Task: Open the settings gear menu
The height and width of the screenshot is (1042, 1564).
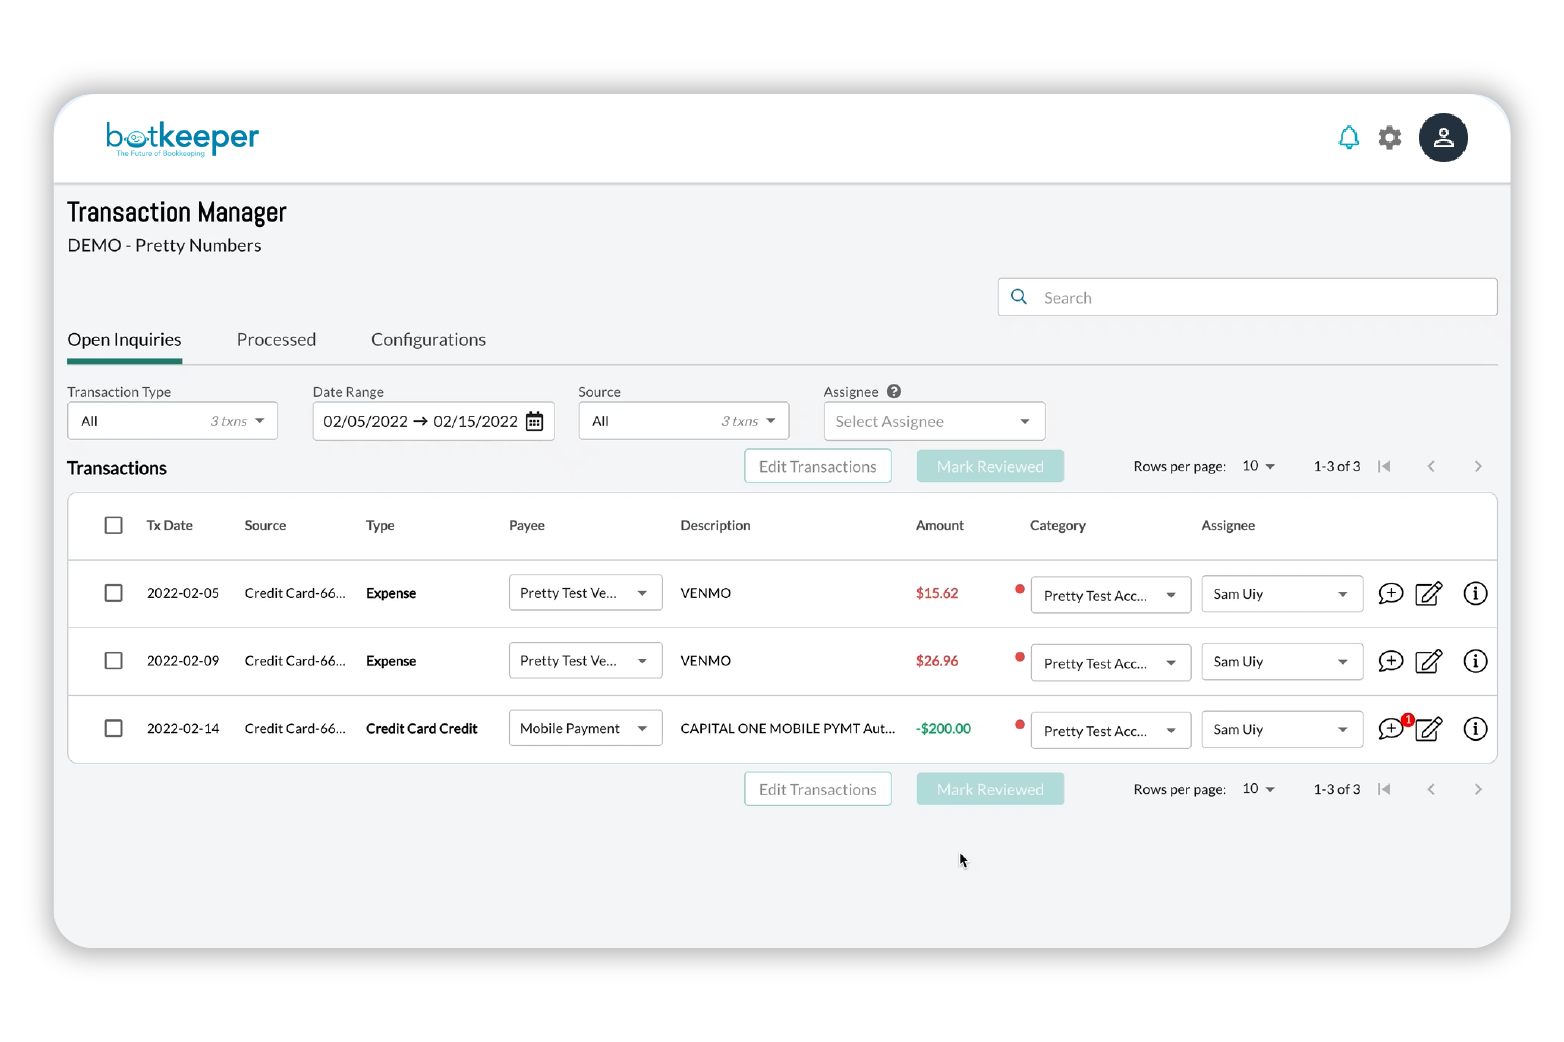Action: coord(1390,137)
